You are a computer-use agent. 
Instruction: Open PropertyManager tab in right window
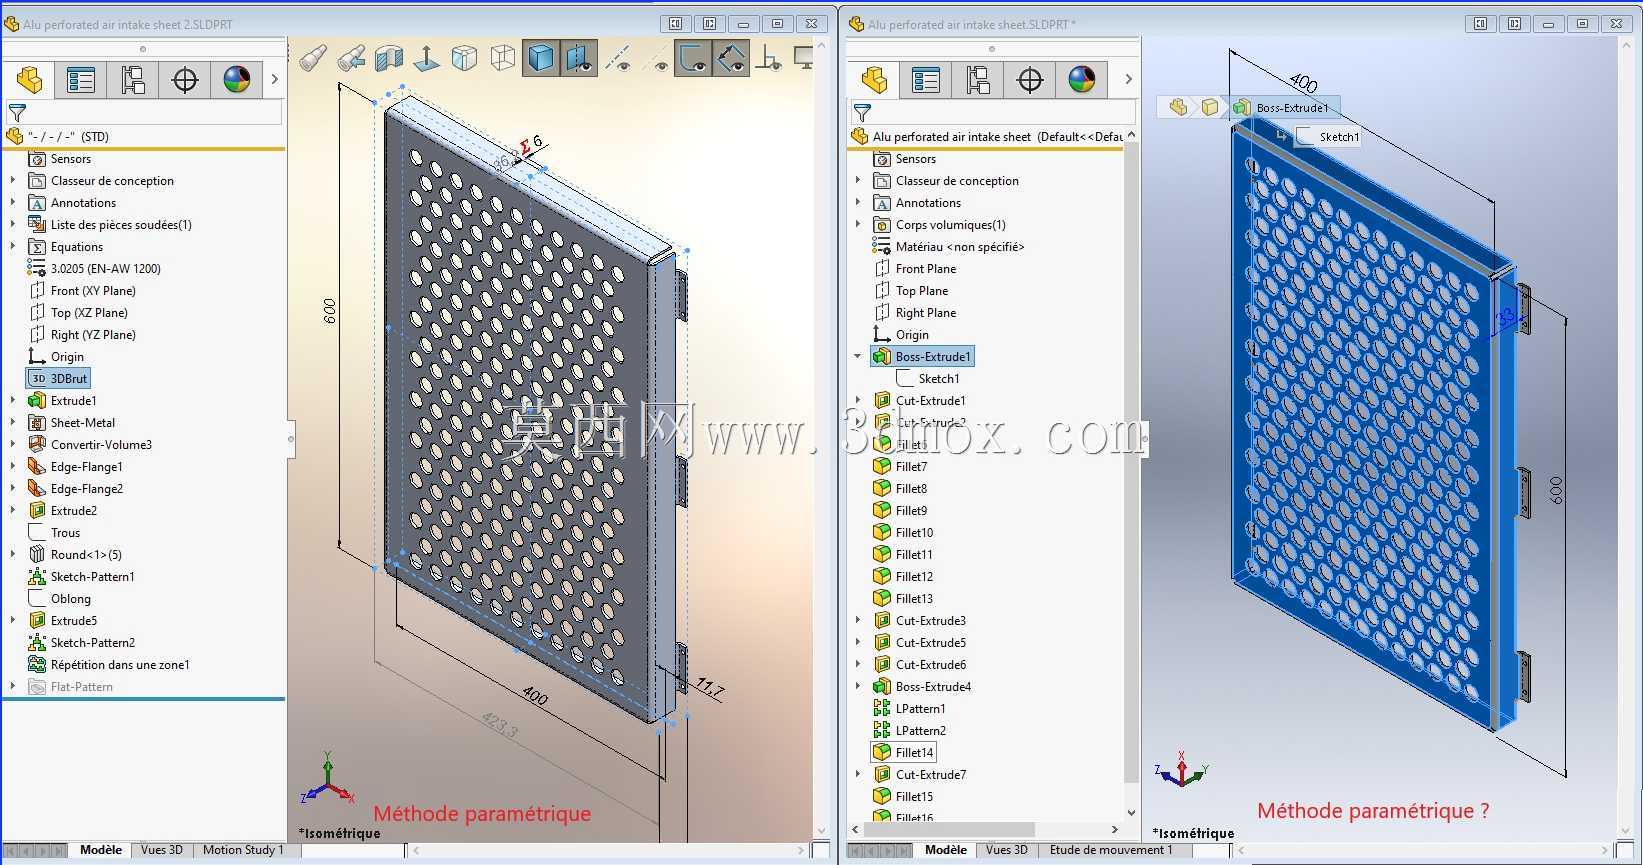[x=926, y=80]
